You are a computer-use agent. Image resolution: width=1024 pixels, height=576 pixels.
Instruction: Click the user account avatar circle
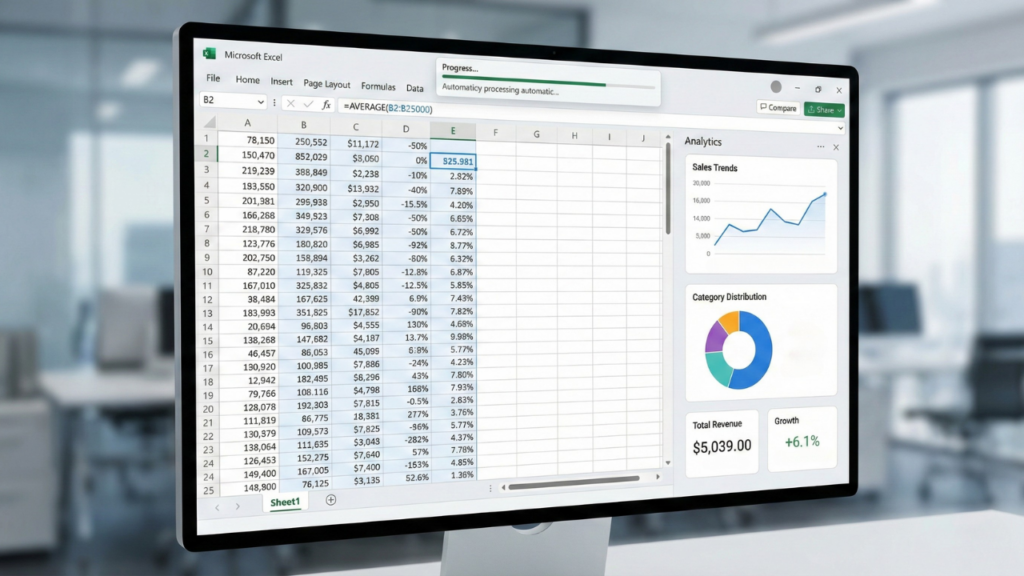pyautogui.click(x=776, y=88)
